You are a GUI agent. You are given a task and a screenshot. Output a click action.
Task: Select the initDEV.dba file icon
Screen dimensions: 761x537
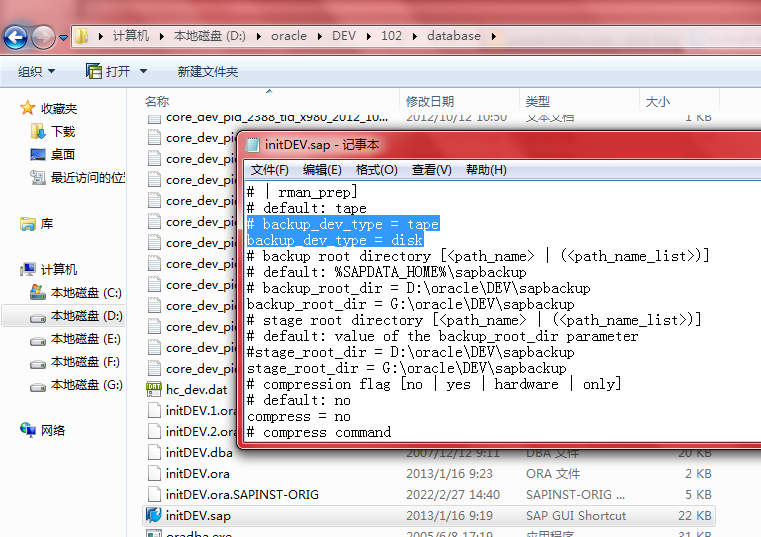pos(154,452)
